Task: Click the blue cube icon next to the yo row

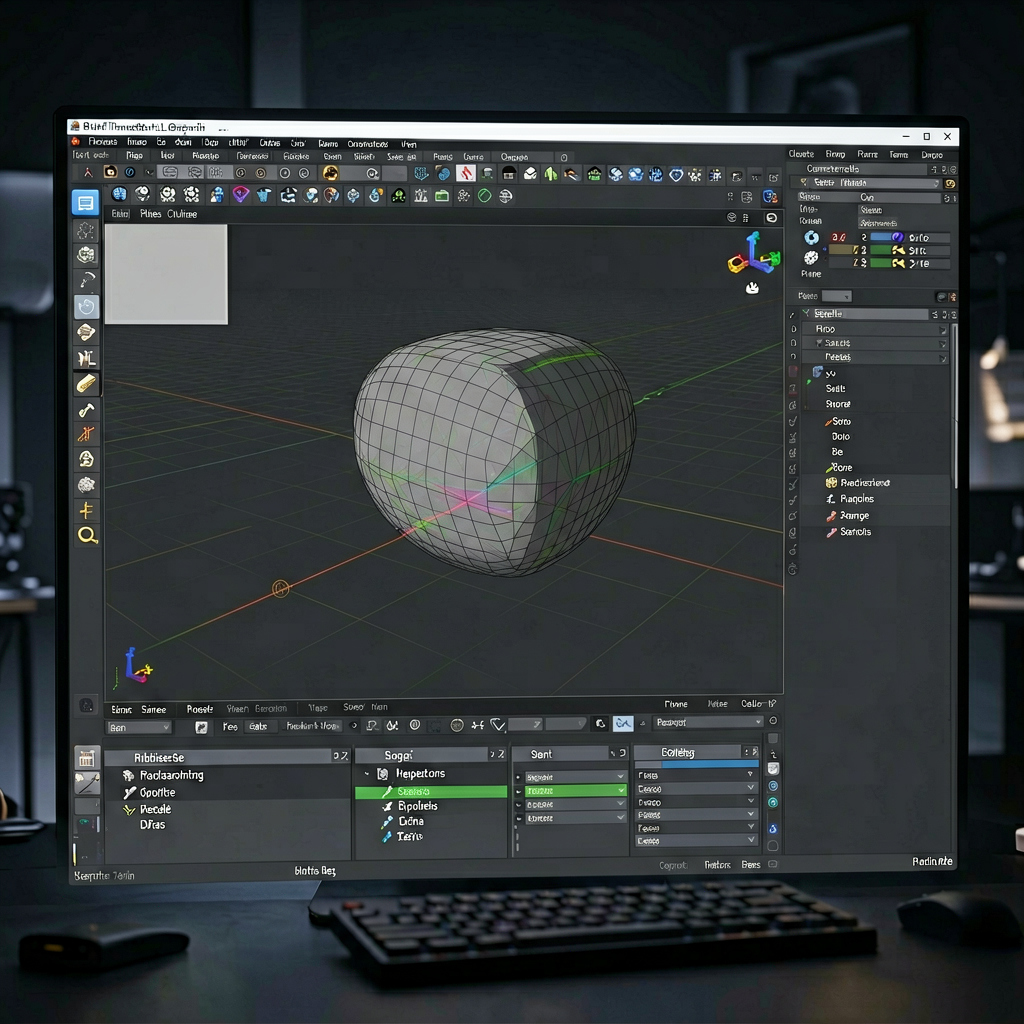Action: (x=817, y=372)
